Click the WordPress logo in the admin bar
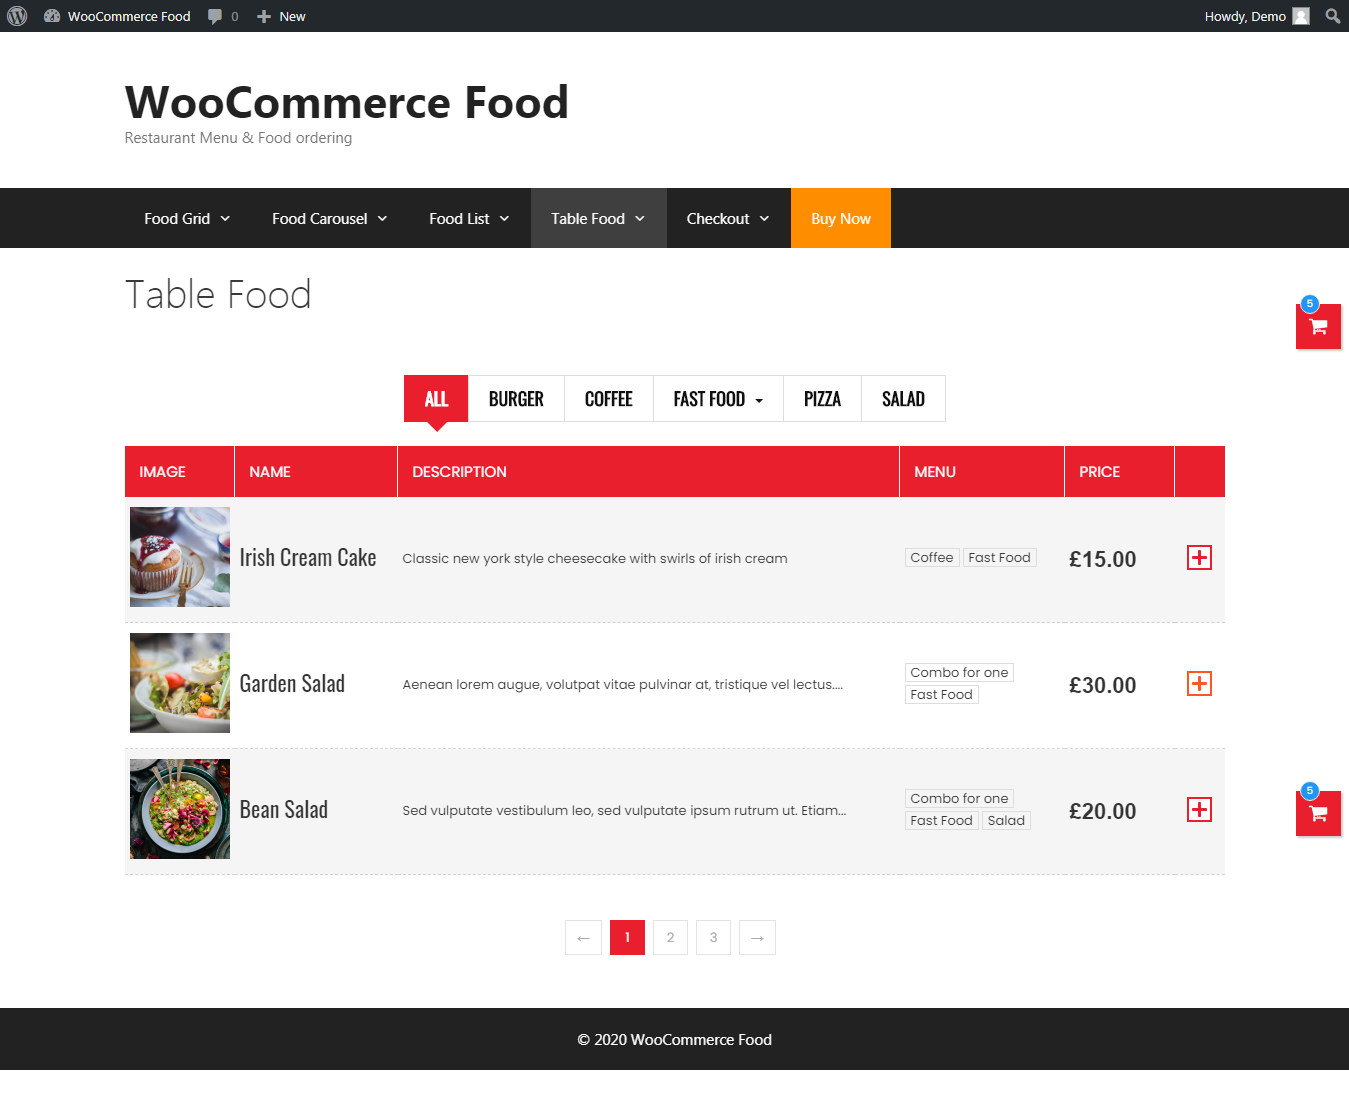This screenshot has width=1349, height=1095. tap(16, 15)
